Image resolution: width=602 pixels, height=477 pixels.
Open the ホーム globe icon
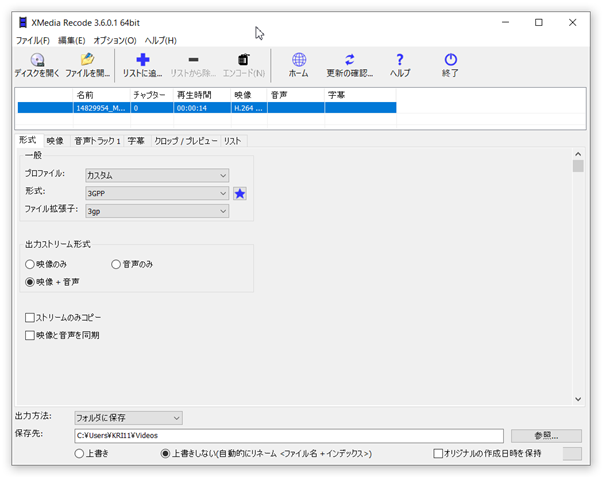(x=299, y=65)
